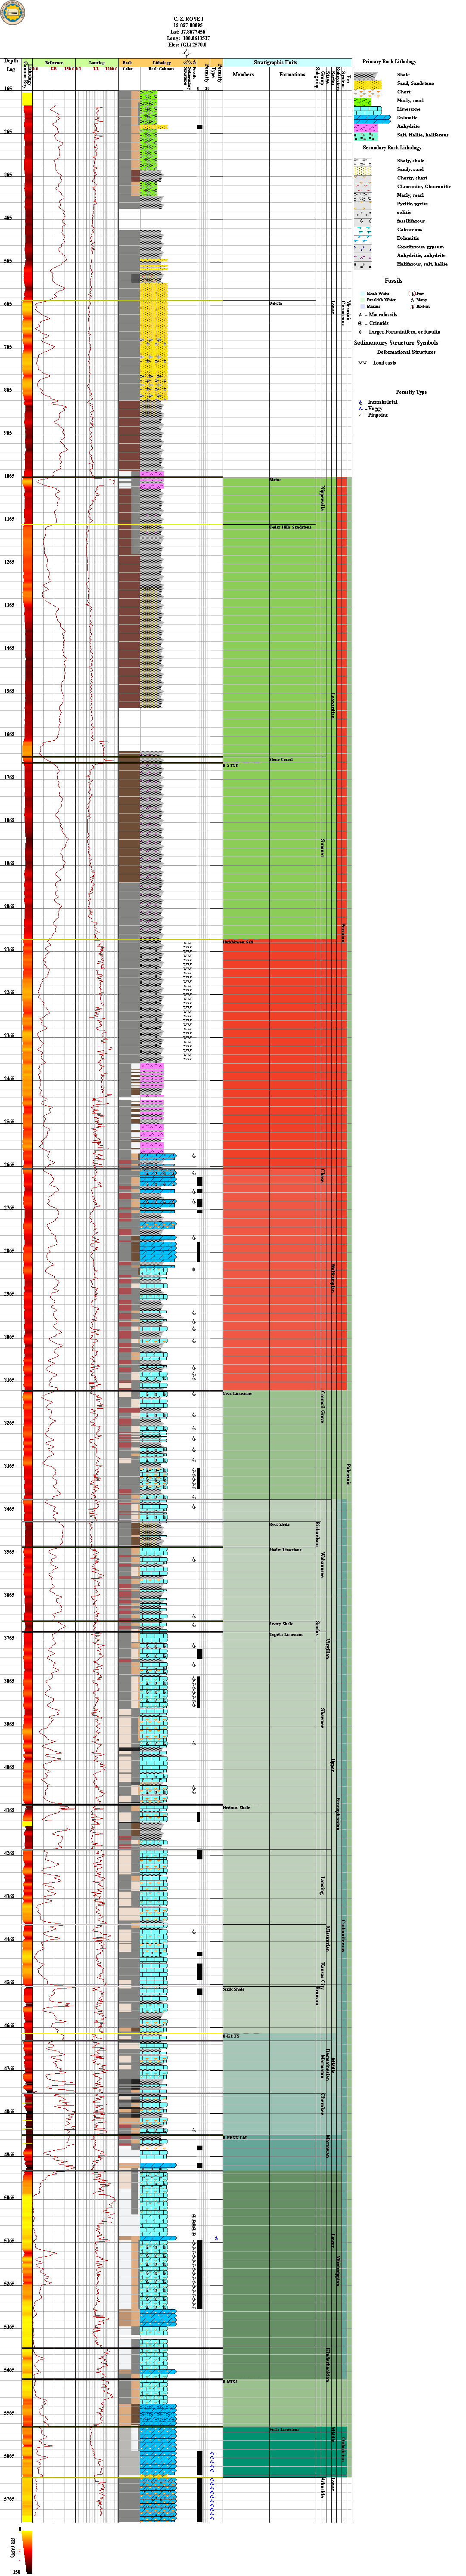Select the Salt, Halite legend pattern icon

coord(366,136)
